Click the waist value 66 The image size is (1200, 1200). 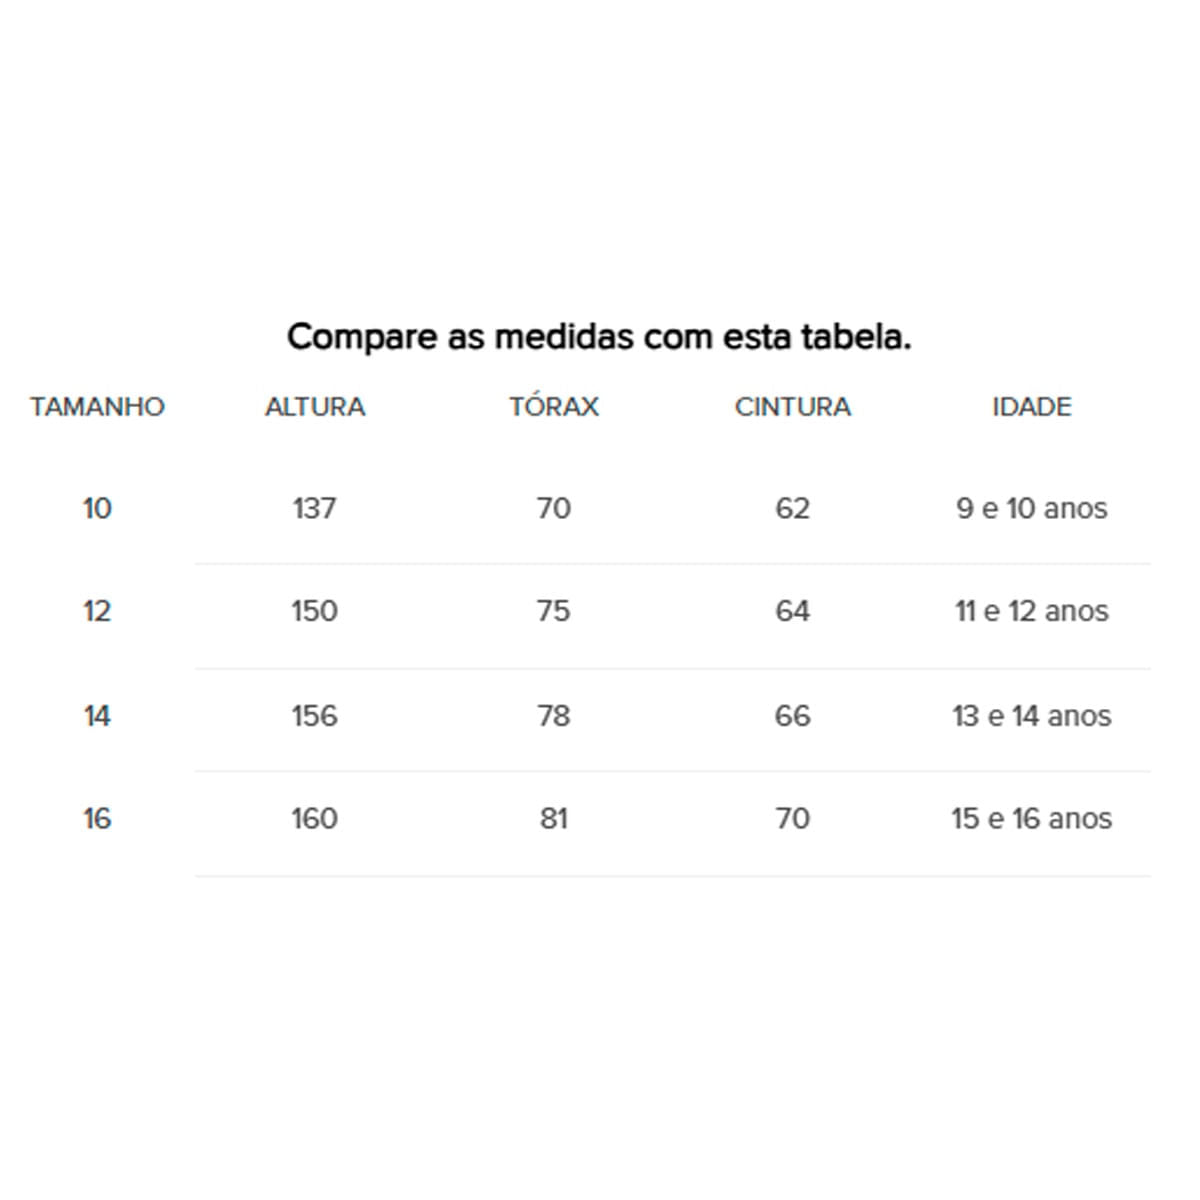click(x=792, y=716)
